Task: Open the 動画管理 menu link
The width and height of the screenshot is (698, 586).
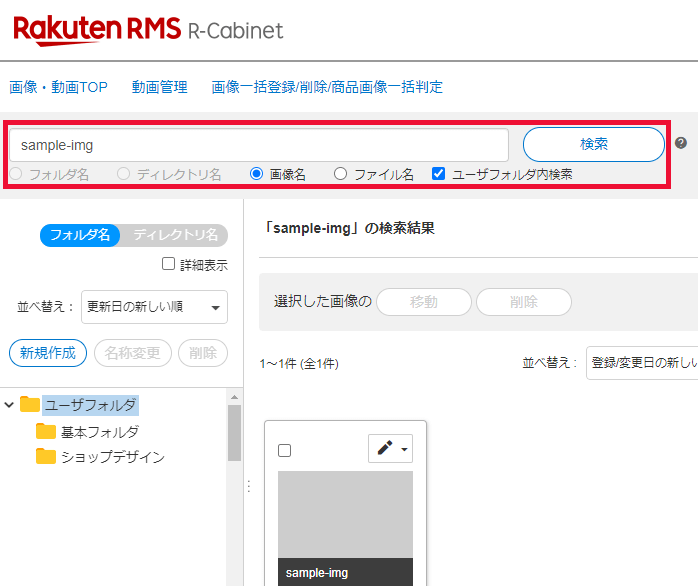Action: click(159, 87)
